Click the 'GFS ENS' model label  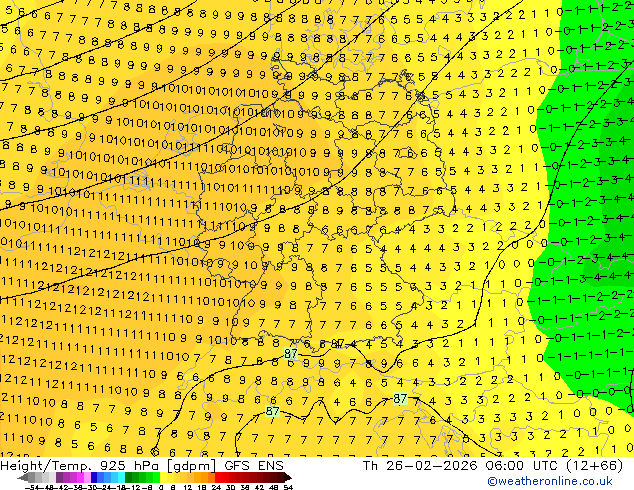254,466
